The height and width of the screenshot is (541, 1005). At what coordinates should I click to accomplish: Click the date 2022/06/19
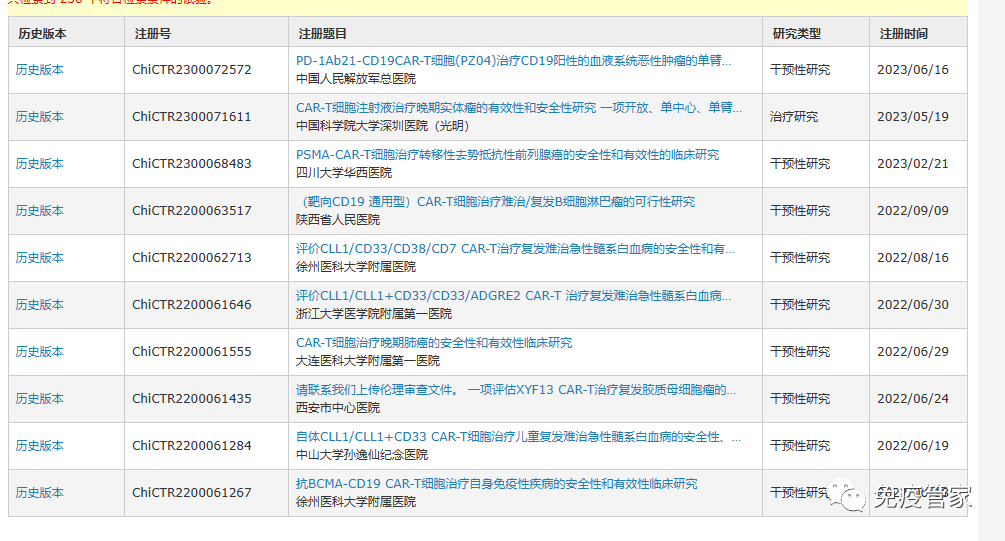[913, 445]
